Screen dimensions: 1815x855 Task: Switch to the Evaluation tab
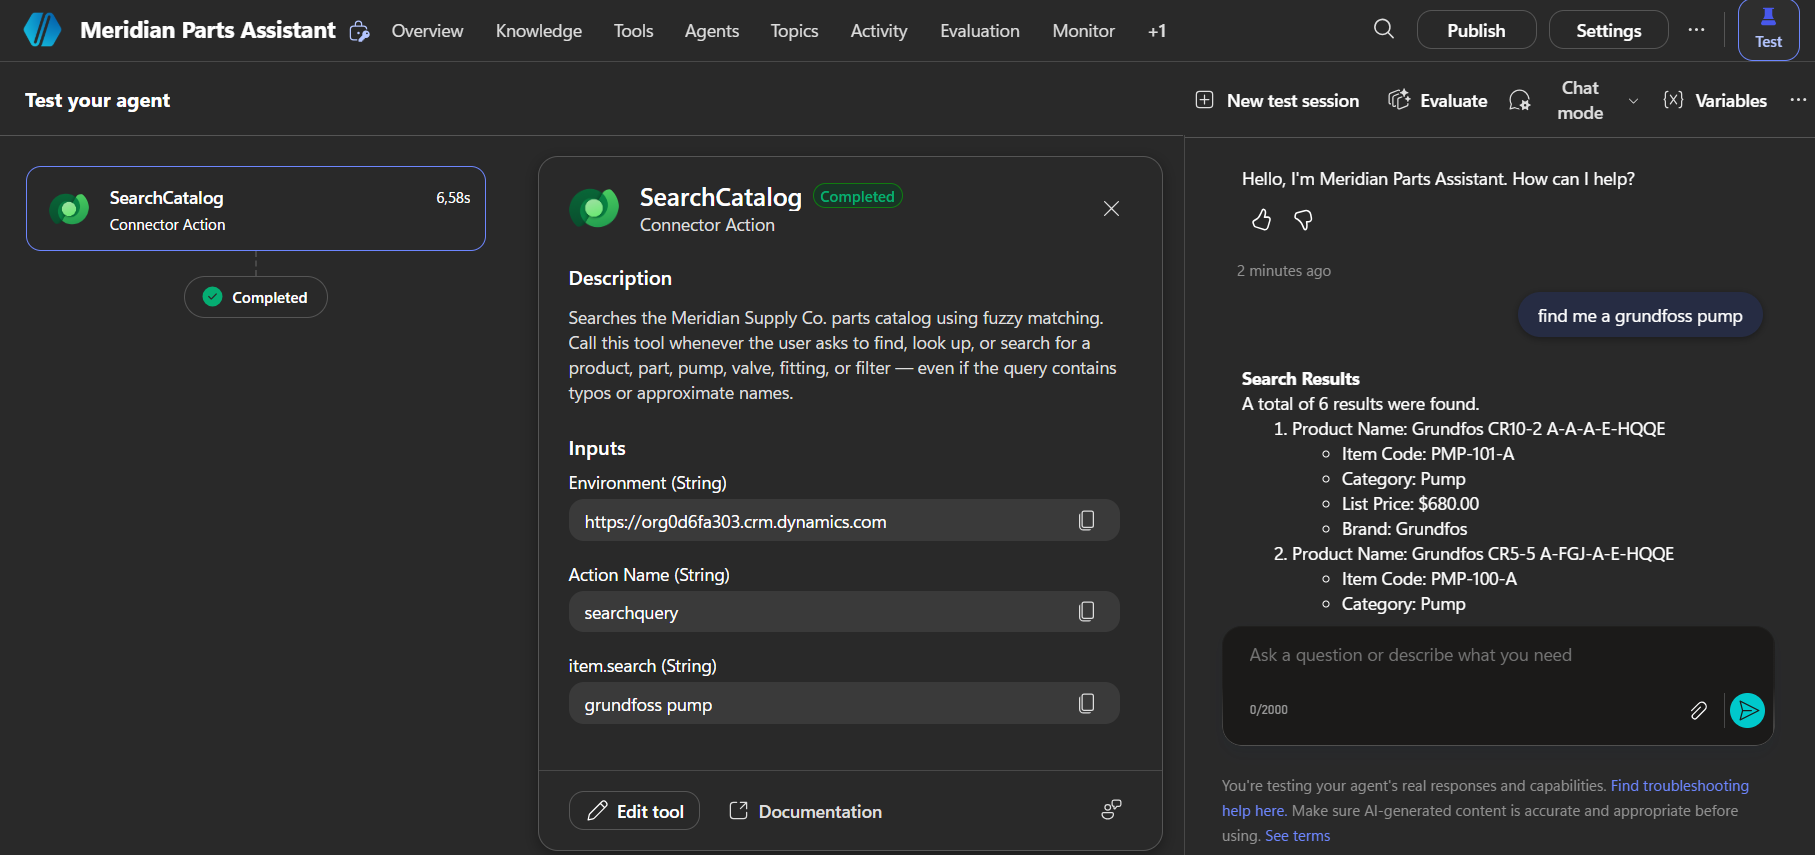point(980,31)
